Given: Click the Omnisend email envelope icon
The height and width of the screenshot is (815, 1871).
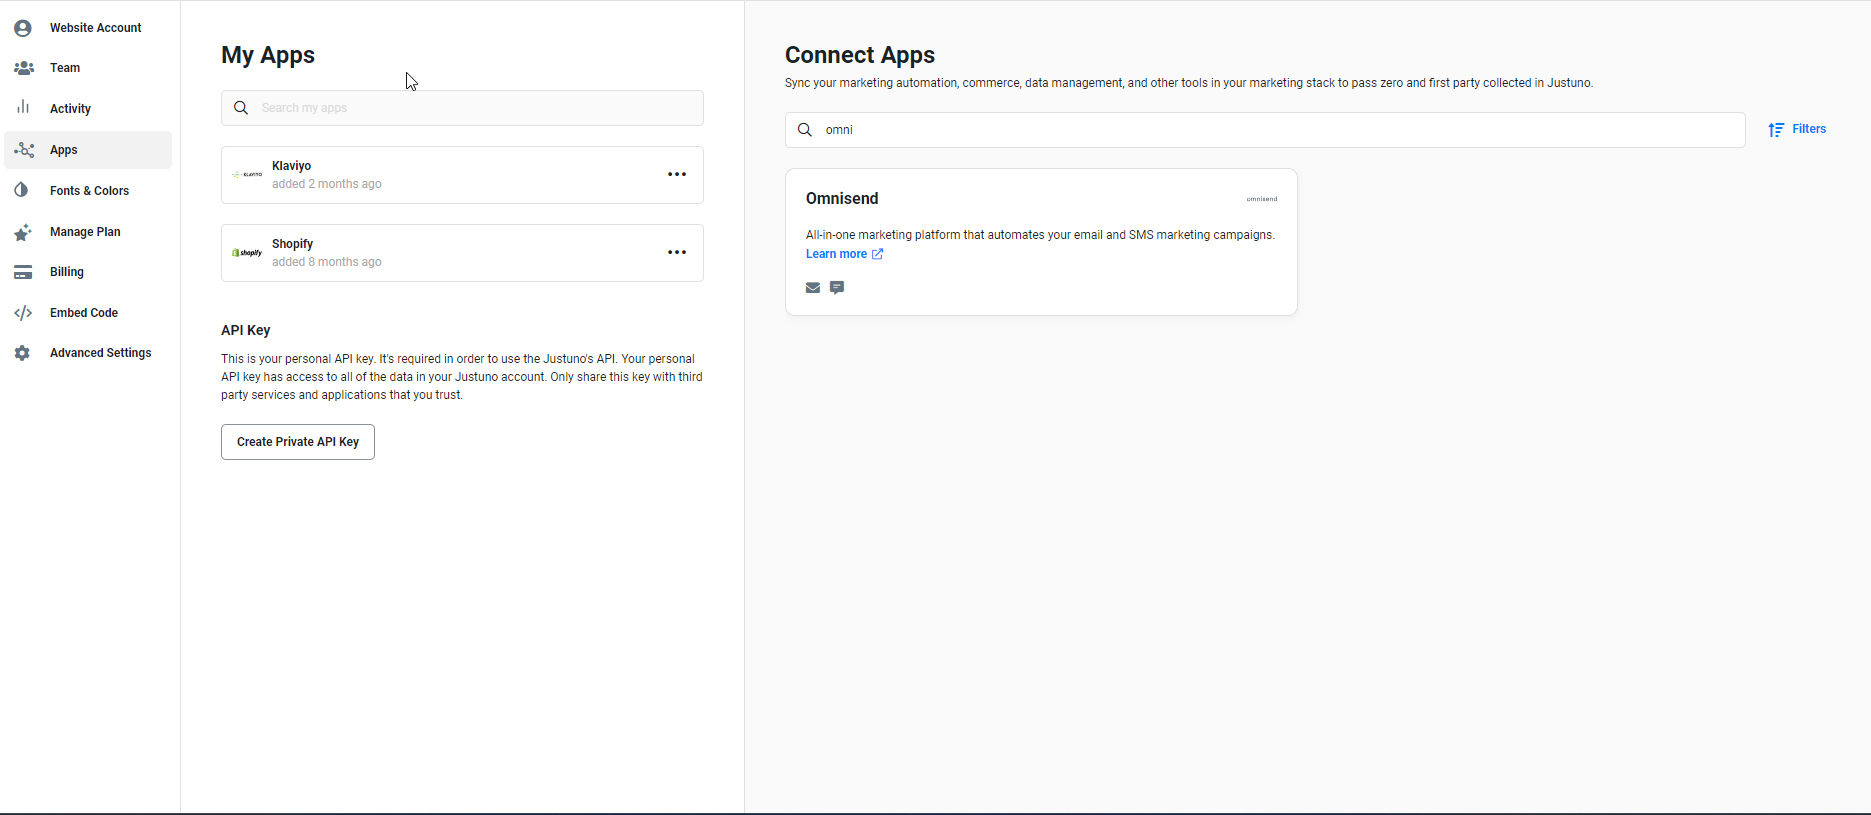Looking at the screenshot, I should [813, 288].
